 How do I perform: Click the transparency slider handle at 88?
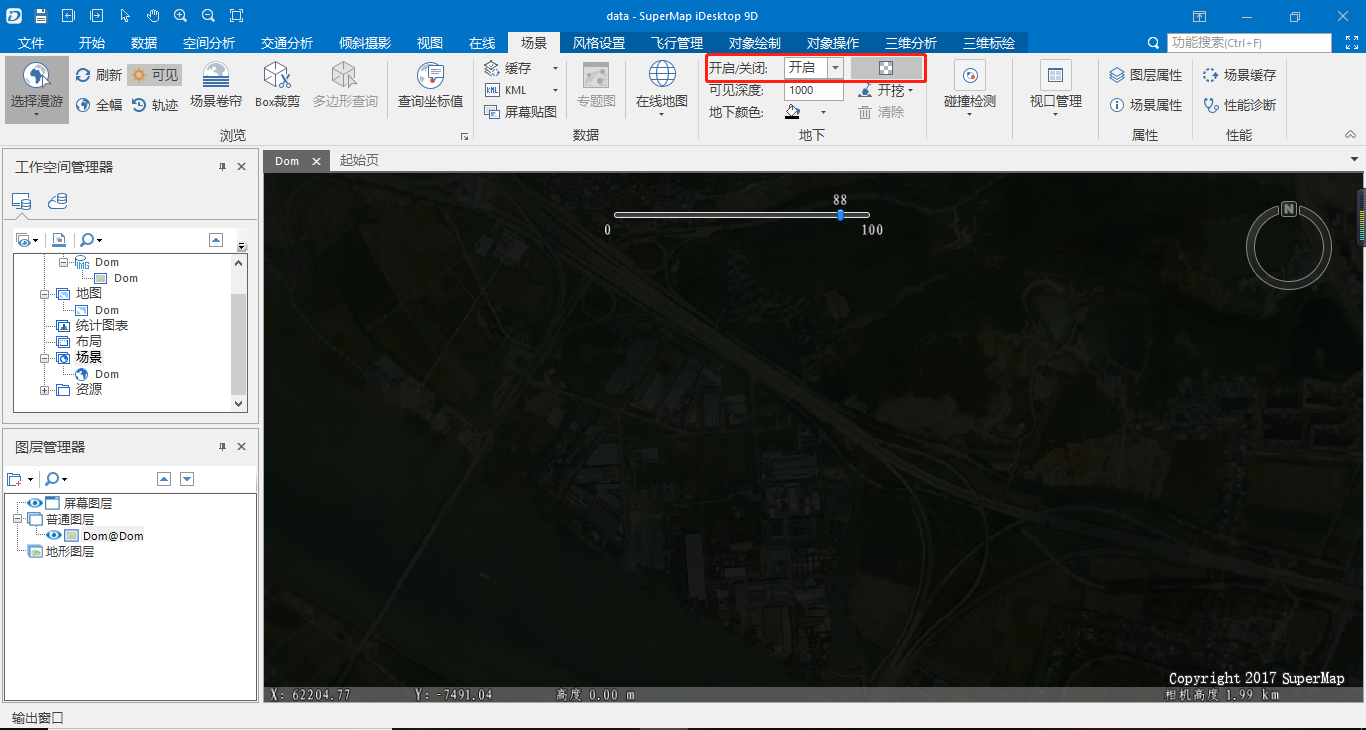[x=840, y=215]
